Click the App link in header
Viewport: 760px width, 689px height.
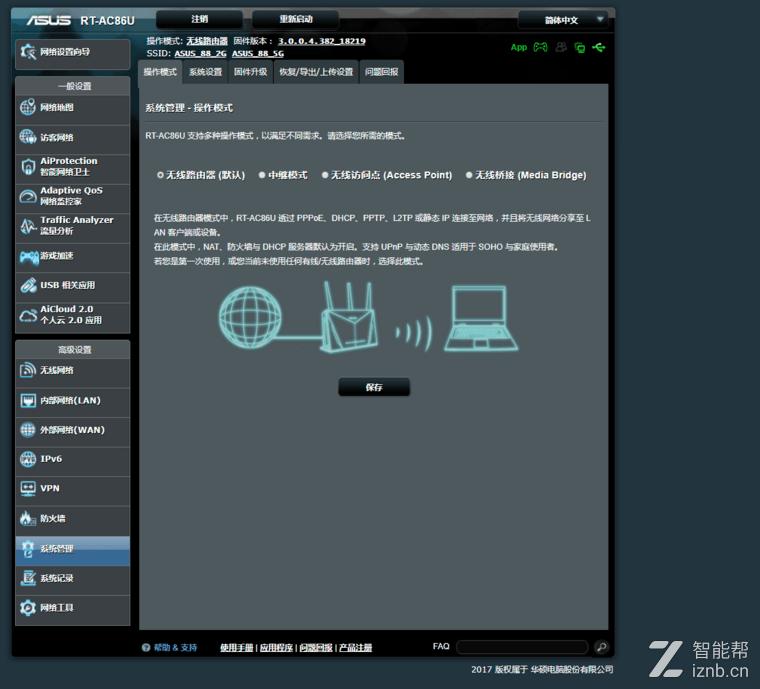pyautogui.click(x=519, y=47)
